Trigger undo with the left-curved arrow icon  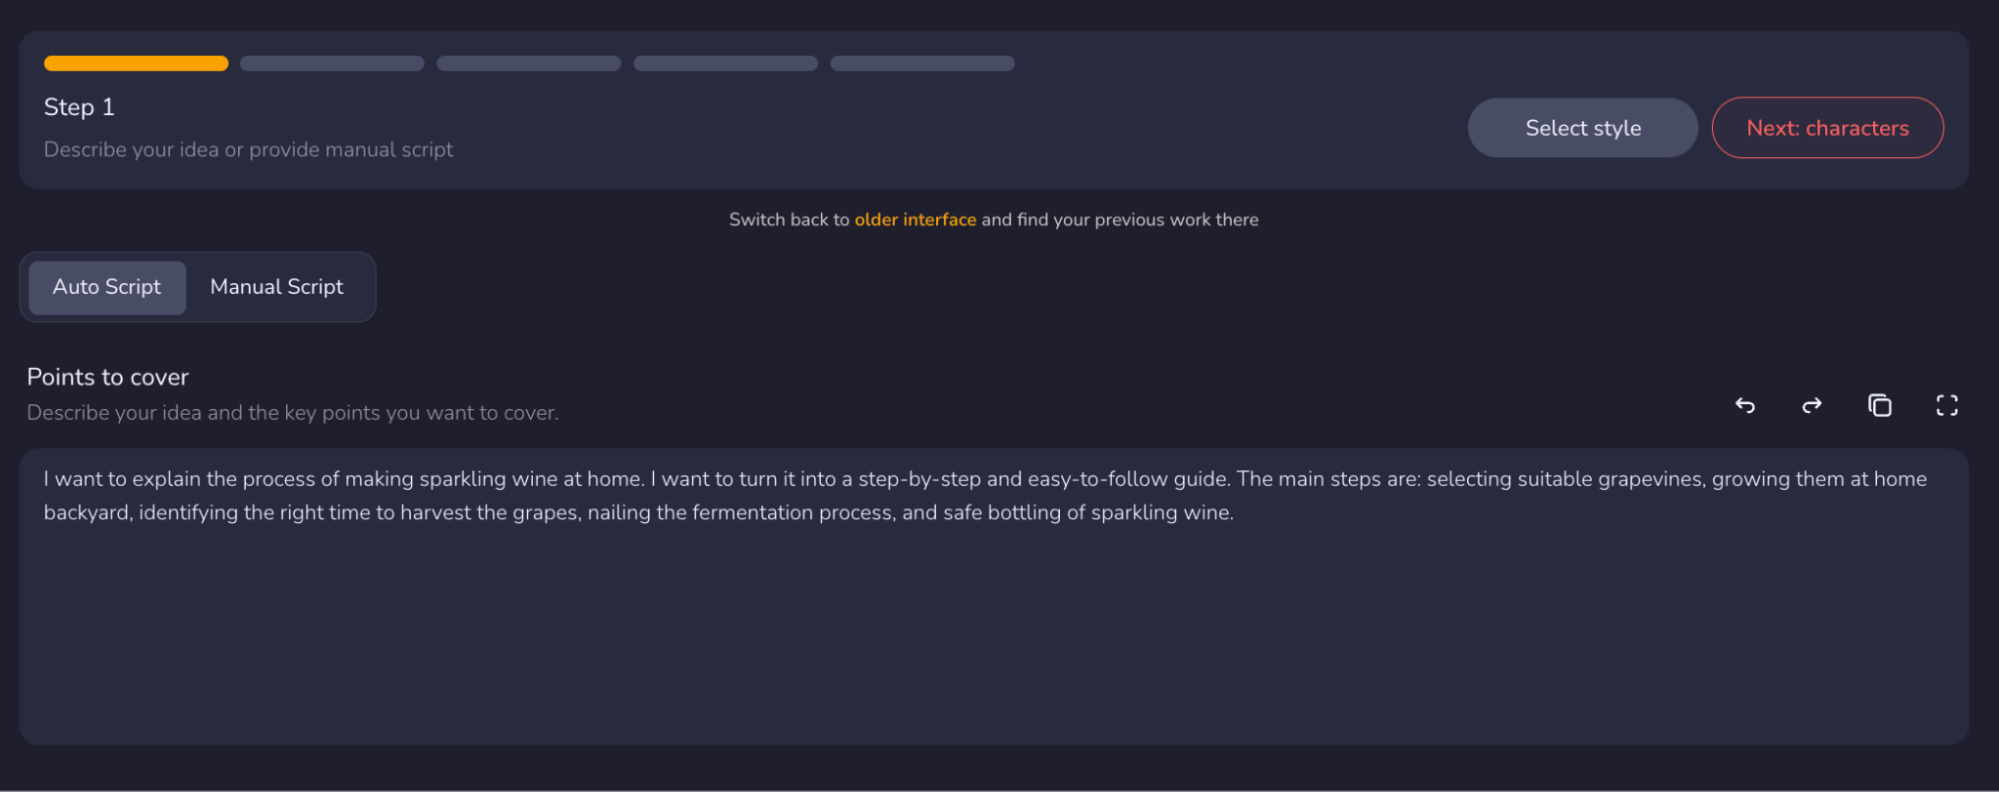[x=1745, y=406]
